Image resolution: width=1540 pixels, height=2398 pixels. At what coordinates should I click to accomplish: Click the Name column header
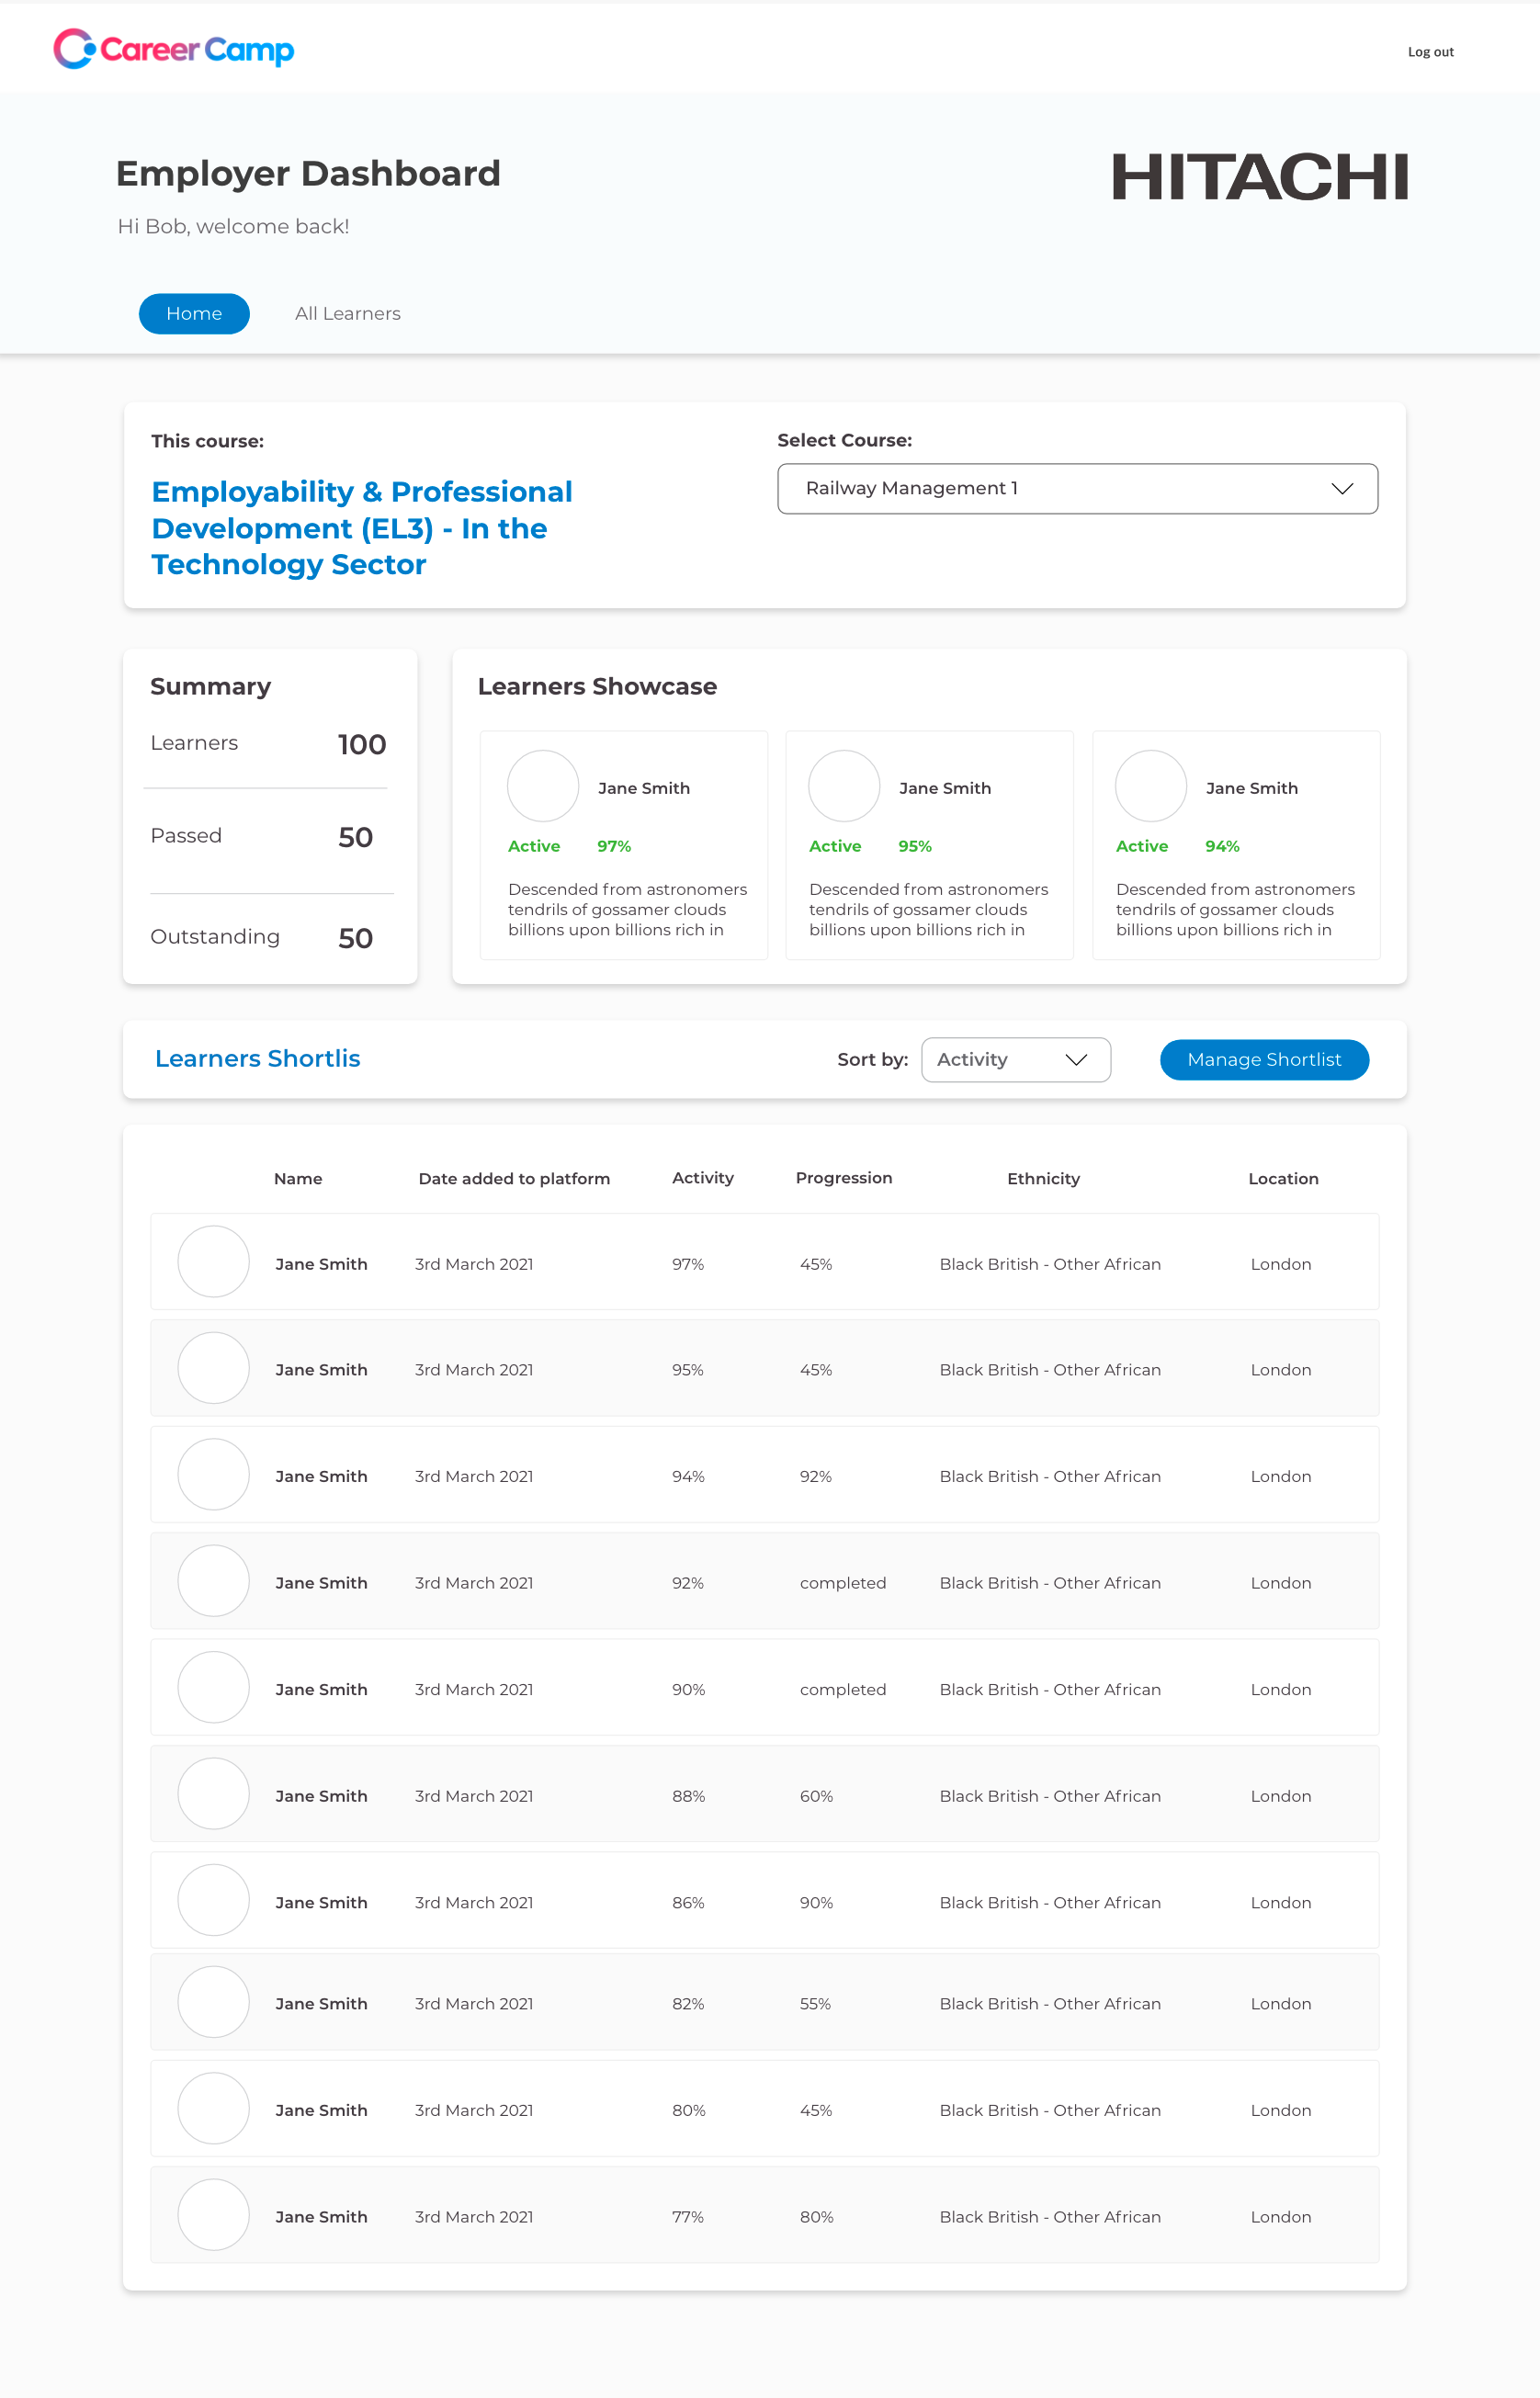(x=298, y=1179)
